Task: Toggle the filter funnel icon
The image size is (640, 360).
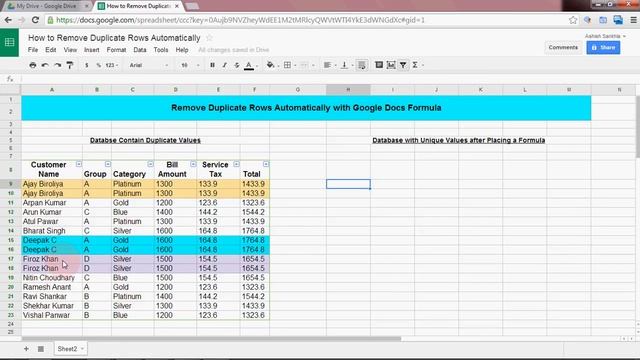Action: (403, 65)
